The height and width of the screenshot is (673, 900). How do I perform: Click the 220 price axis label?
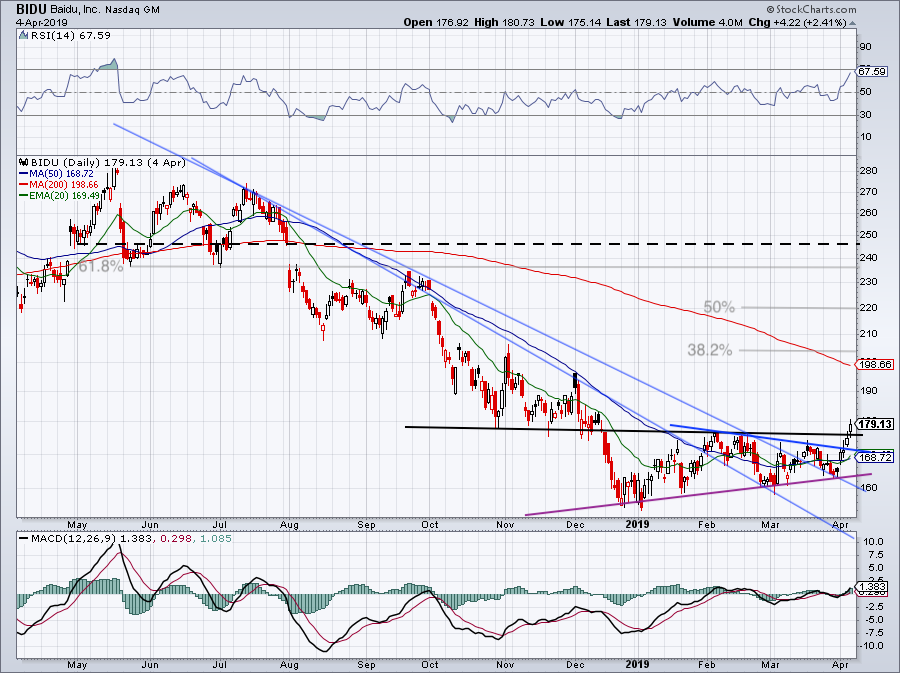coord(869,308)
